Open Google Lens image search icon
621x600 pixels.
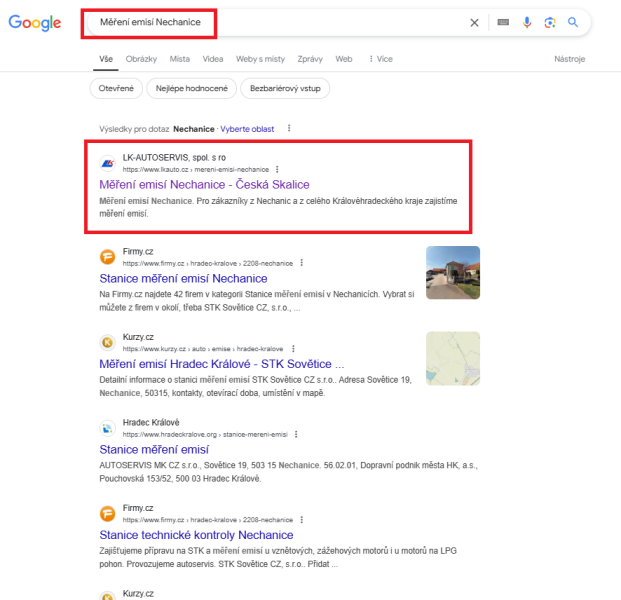point(550,23)
